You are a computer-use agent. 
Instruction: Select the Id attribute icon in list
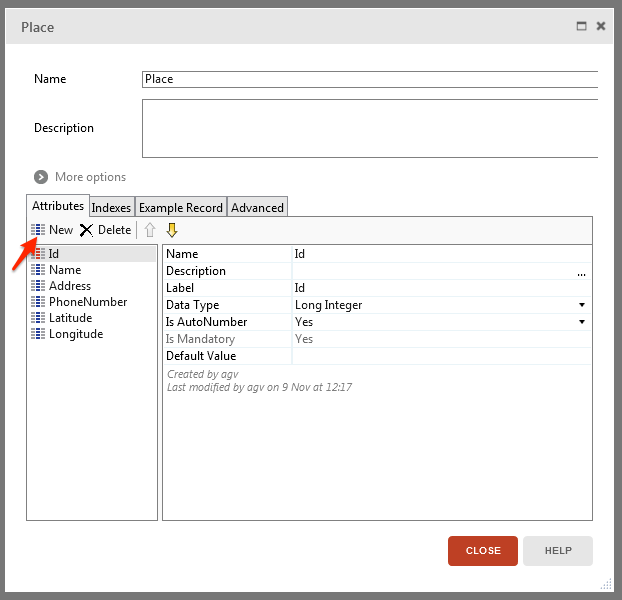[38, 254]
